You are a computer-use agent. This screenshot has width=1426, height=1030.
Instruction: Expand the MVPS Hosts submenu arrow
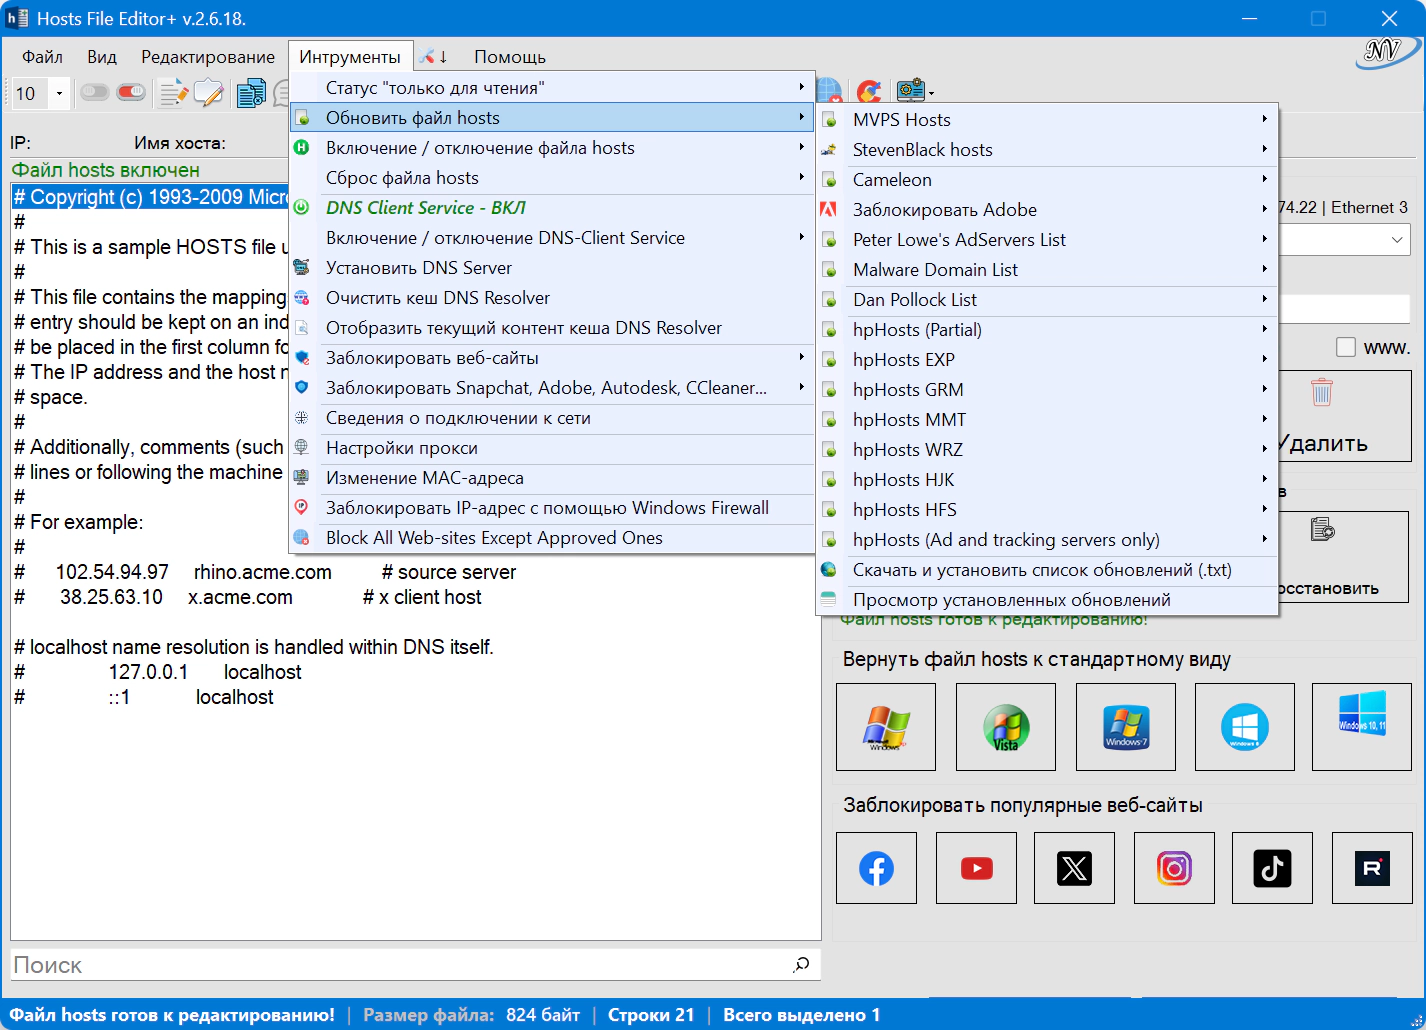click(x=1265, y=119)
